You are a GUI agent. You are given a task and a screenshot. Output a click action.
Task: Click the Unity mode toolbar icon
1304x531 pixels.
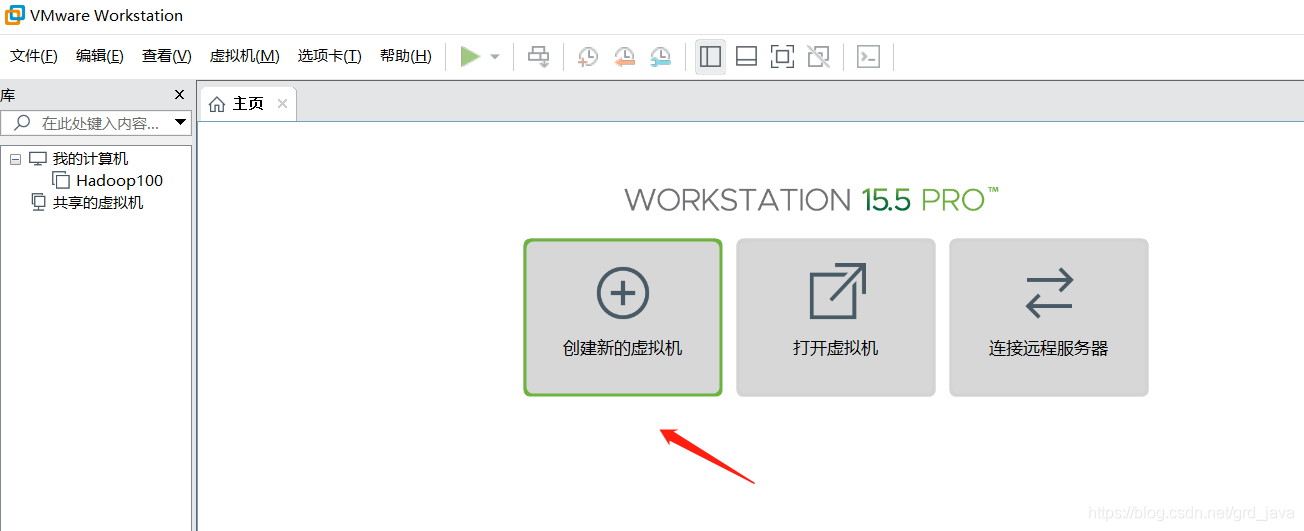(818, 57)
